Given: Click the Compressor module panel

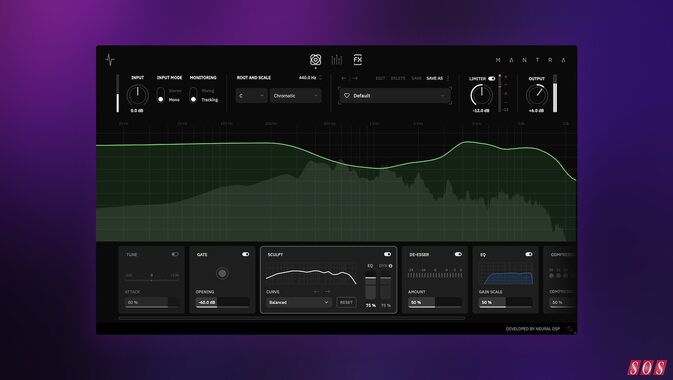Looking at the screenshot, I should pos(560,280).
